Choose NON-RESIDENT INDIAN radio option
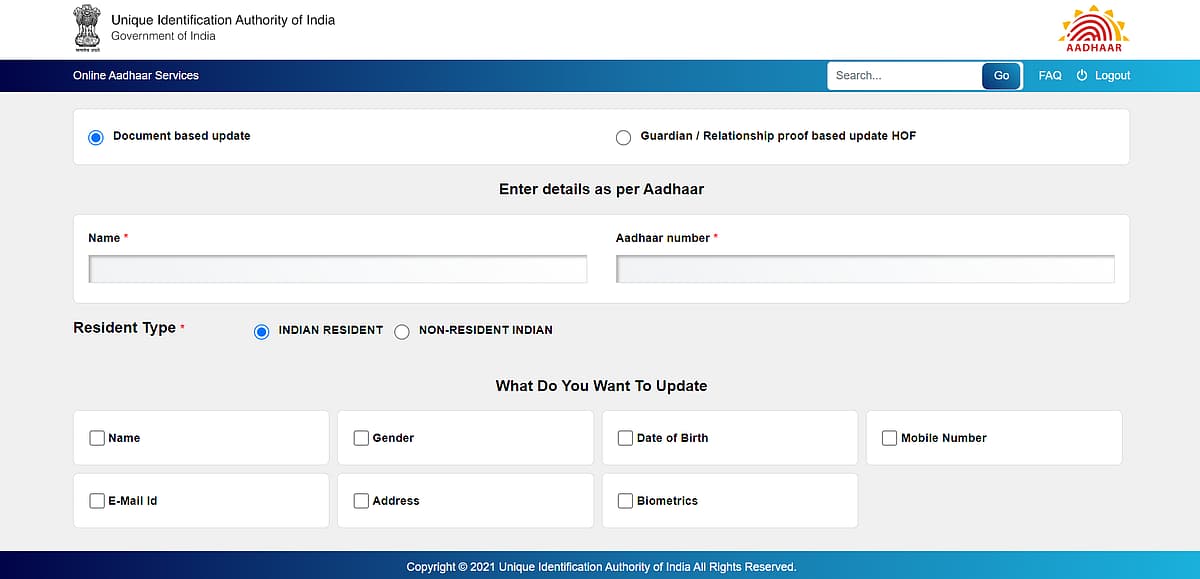Viewport: 1200px width, 579px height. tap(402, 331)
